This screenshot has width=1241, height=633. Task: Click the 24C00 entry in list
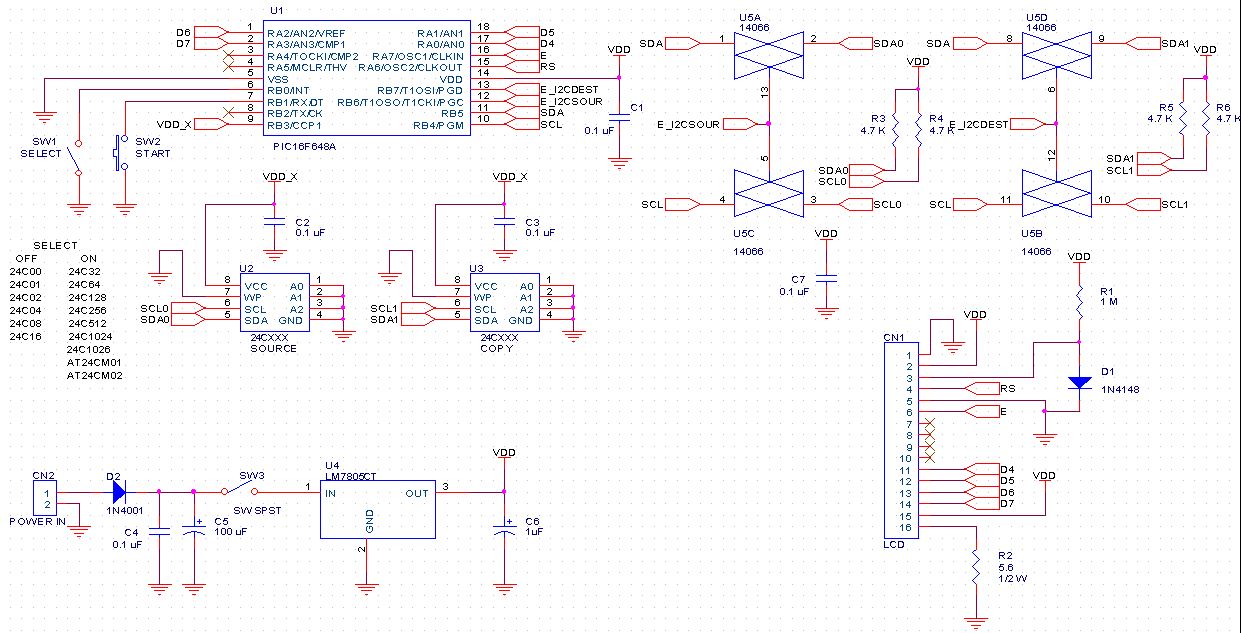coord(26,272)
